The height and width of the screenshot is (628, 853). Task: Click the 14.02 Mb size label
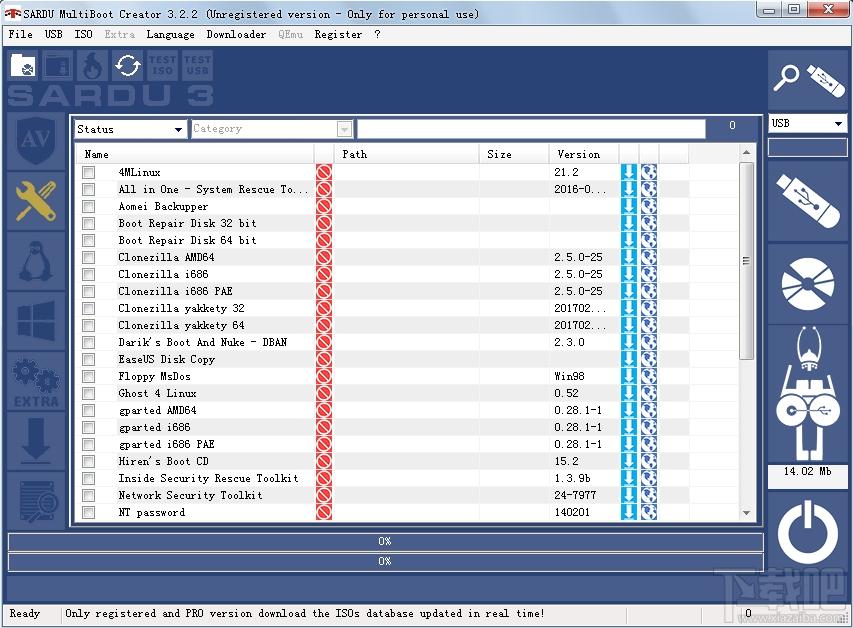tap(807, 471)
